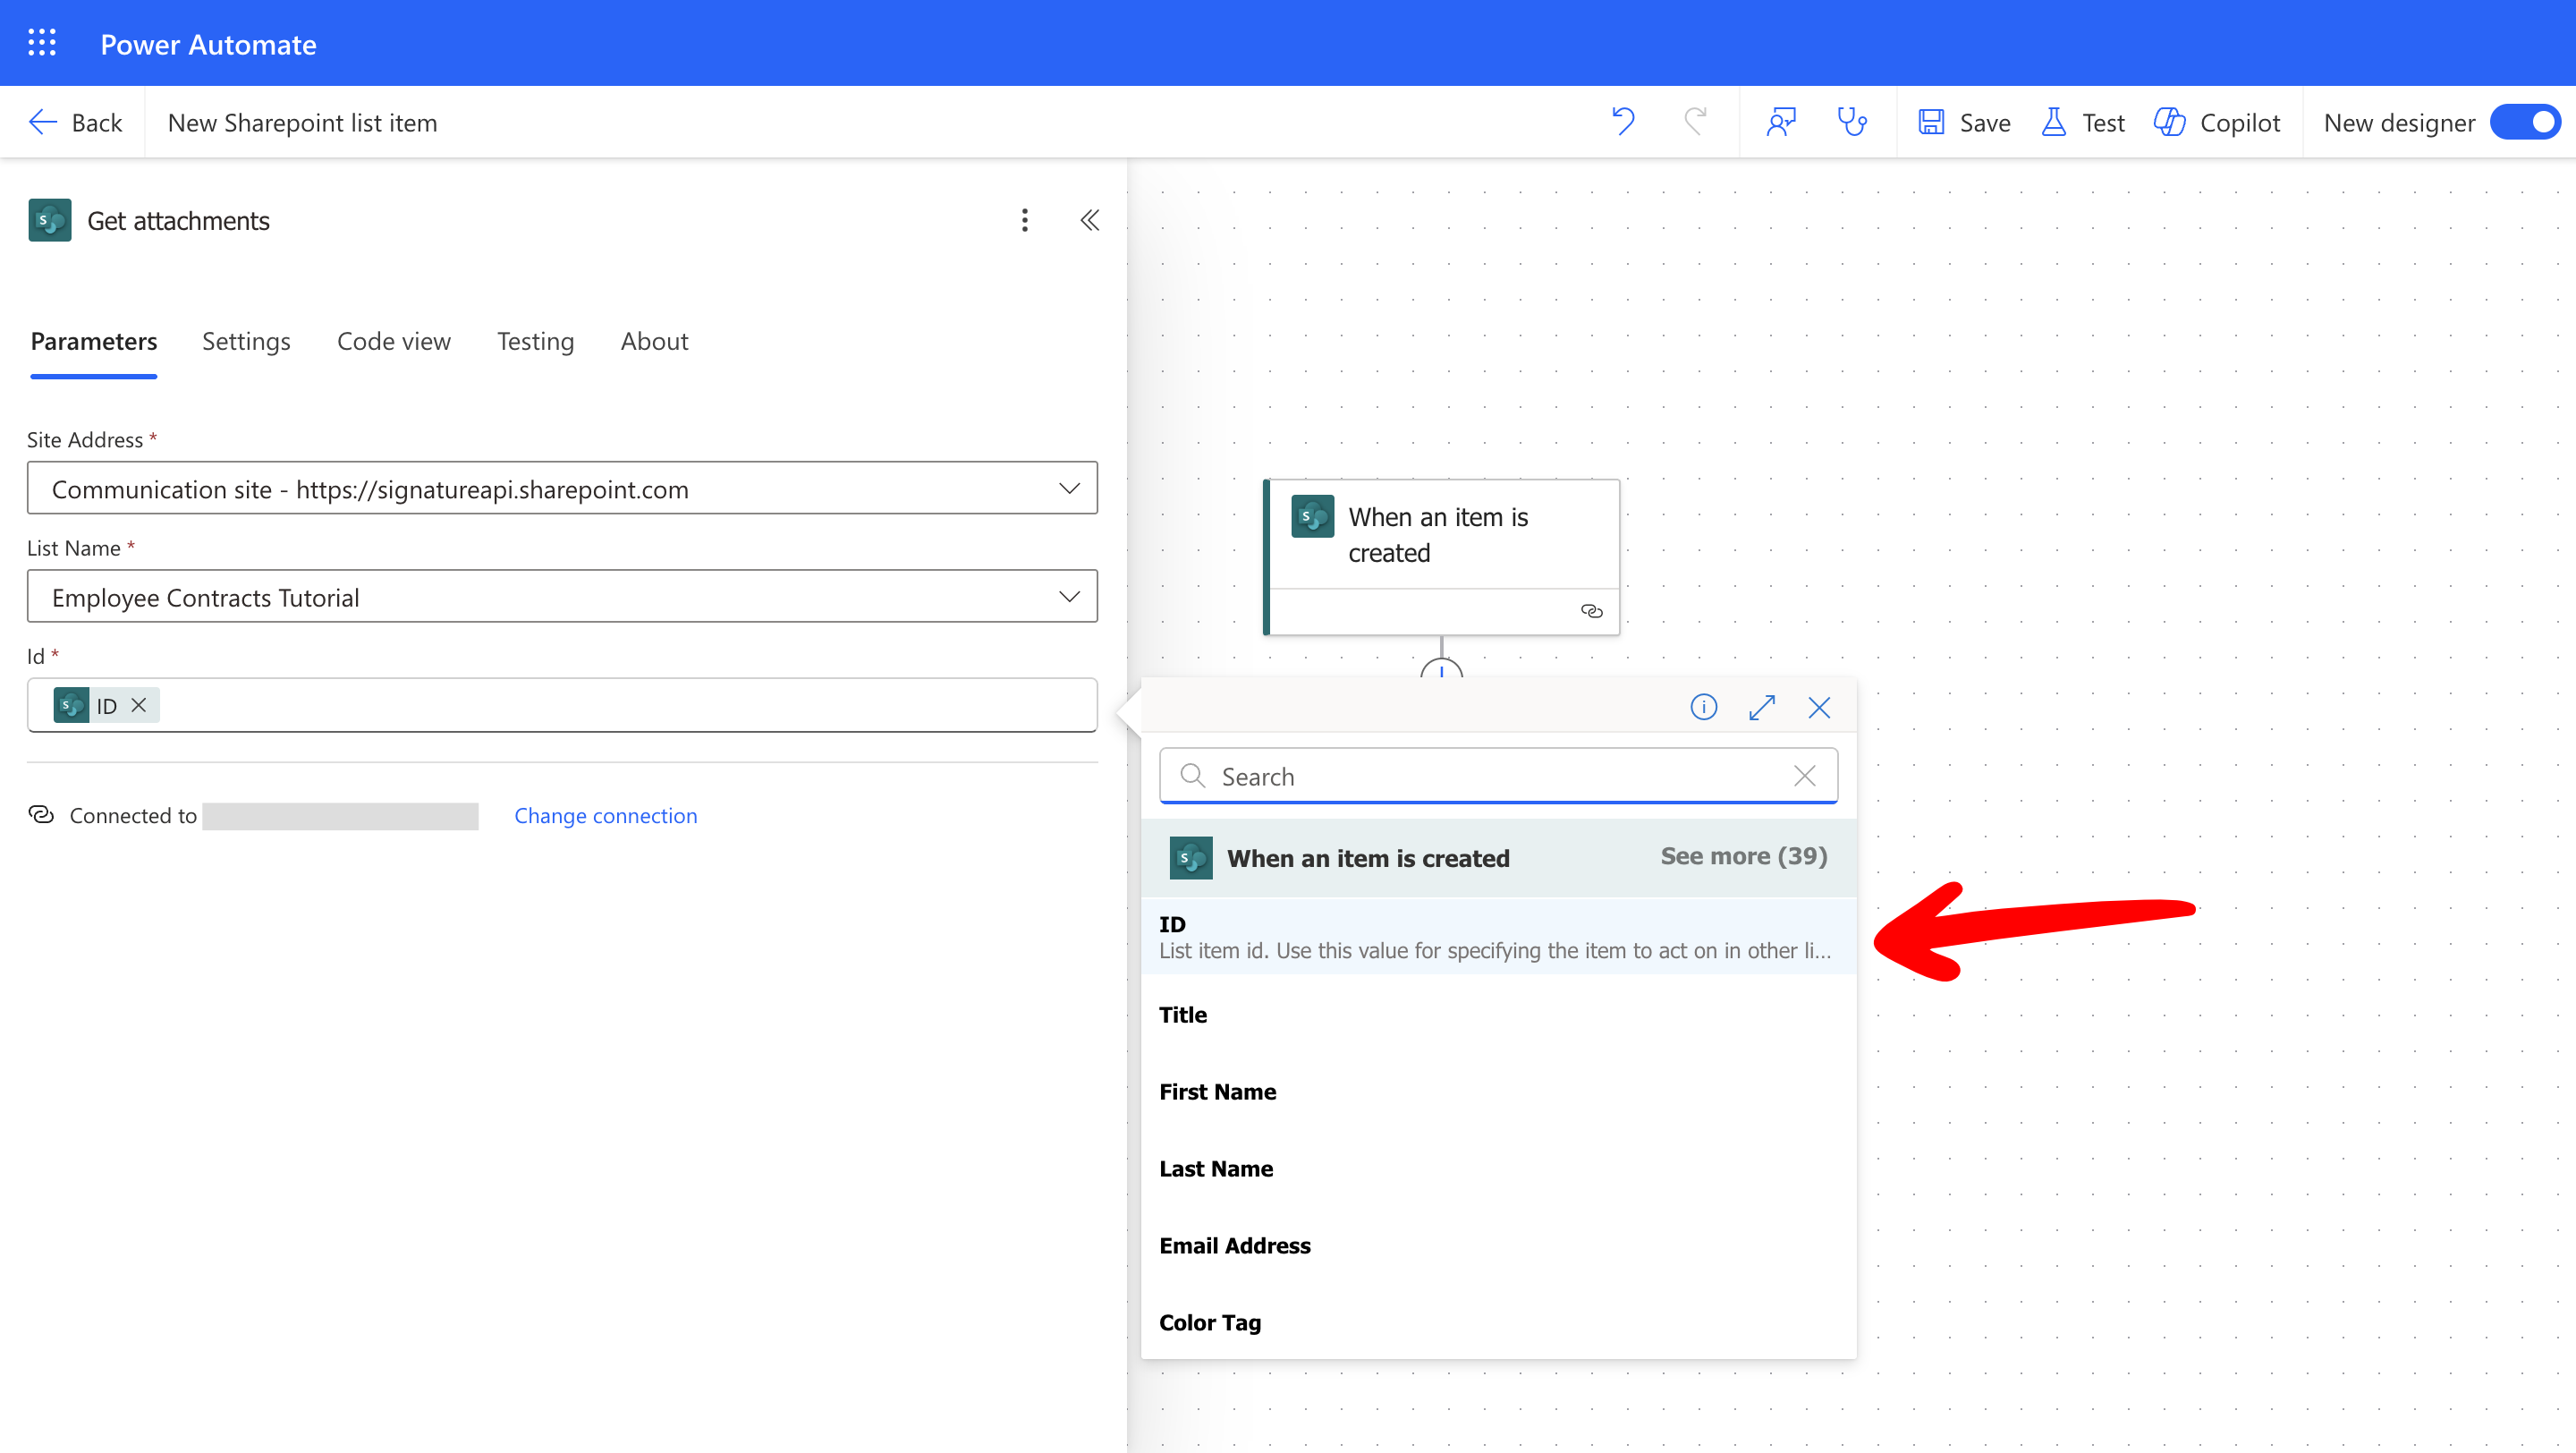This screenshot has width=2576, height=1453.
Task: Expand the Site Address dropdown
Action: pyautogui.click(x=1068, y=488)
